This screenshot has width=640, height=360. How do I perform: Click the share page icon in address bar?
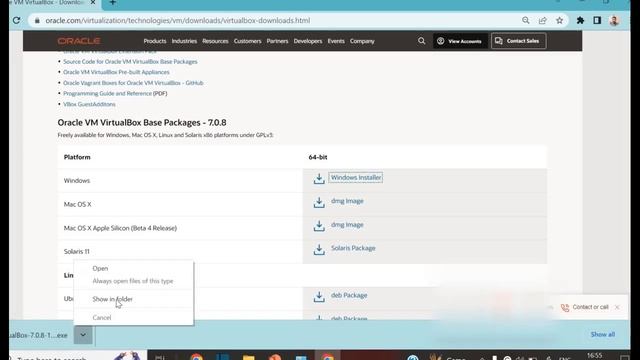[x=542, y=20]
